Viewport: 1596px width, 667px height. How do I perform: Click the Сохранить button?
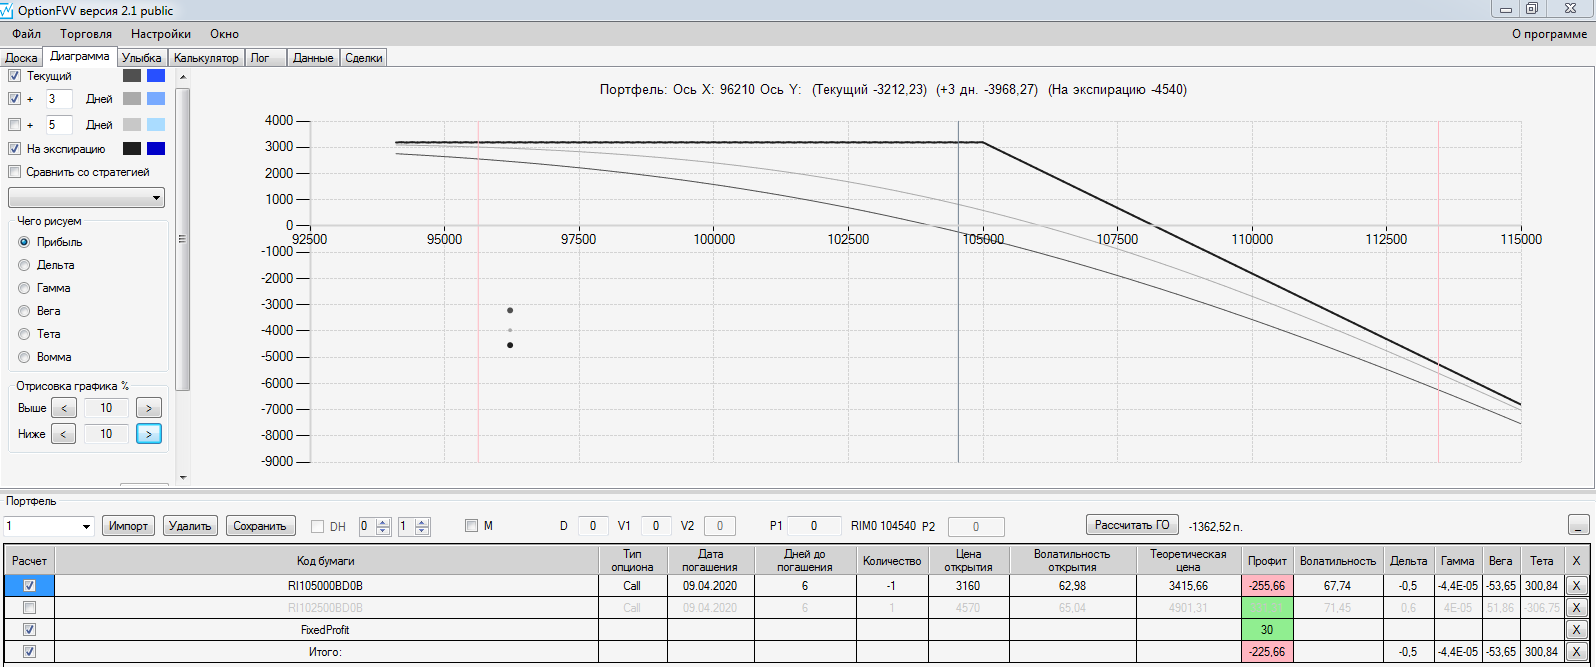(x=261, y=526)
